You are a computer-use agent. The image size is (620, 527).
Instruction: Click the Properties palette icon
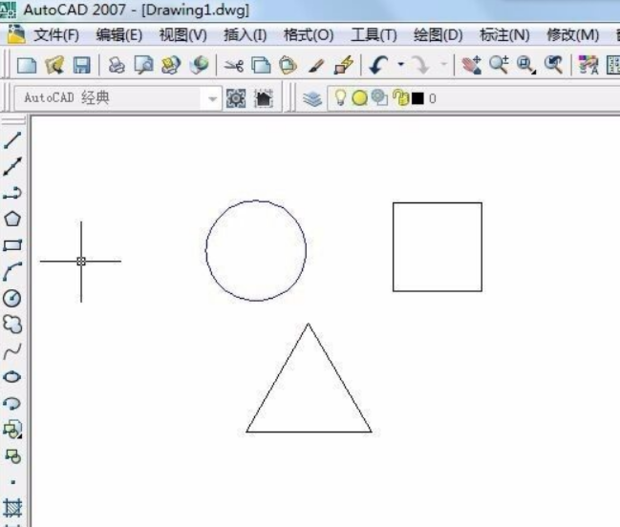click(588, 65)
